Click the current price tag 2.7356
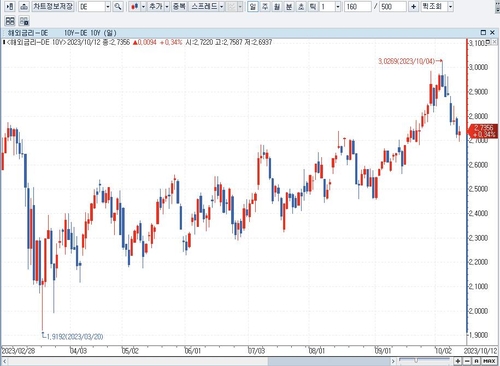The image size is (500, 366). point(483,131)
